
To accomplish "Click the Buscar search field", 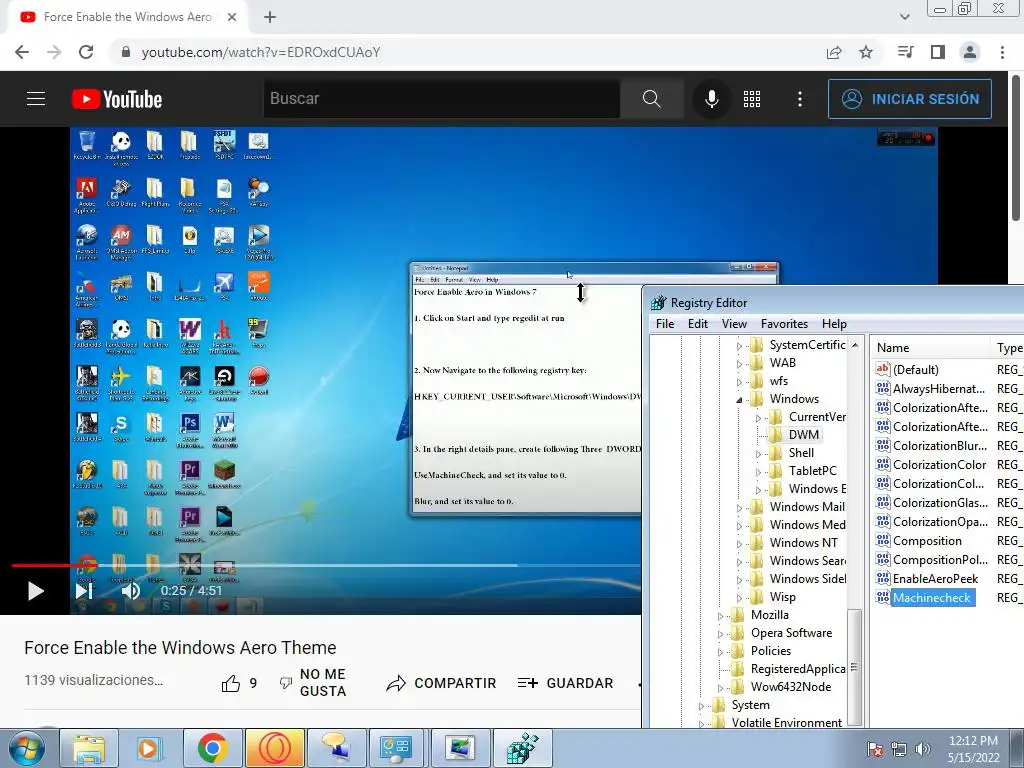I will pyautogui.click(x=441, y=99).
